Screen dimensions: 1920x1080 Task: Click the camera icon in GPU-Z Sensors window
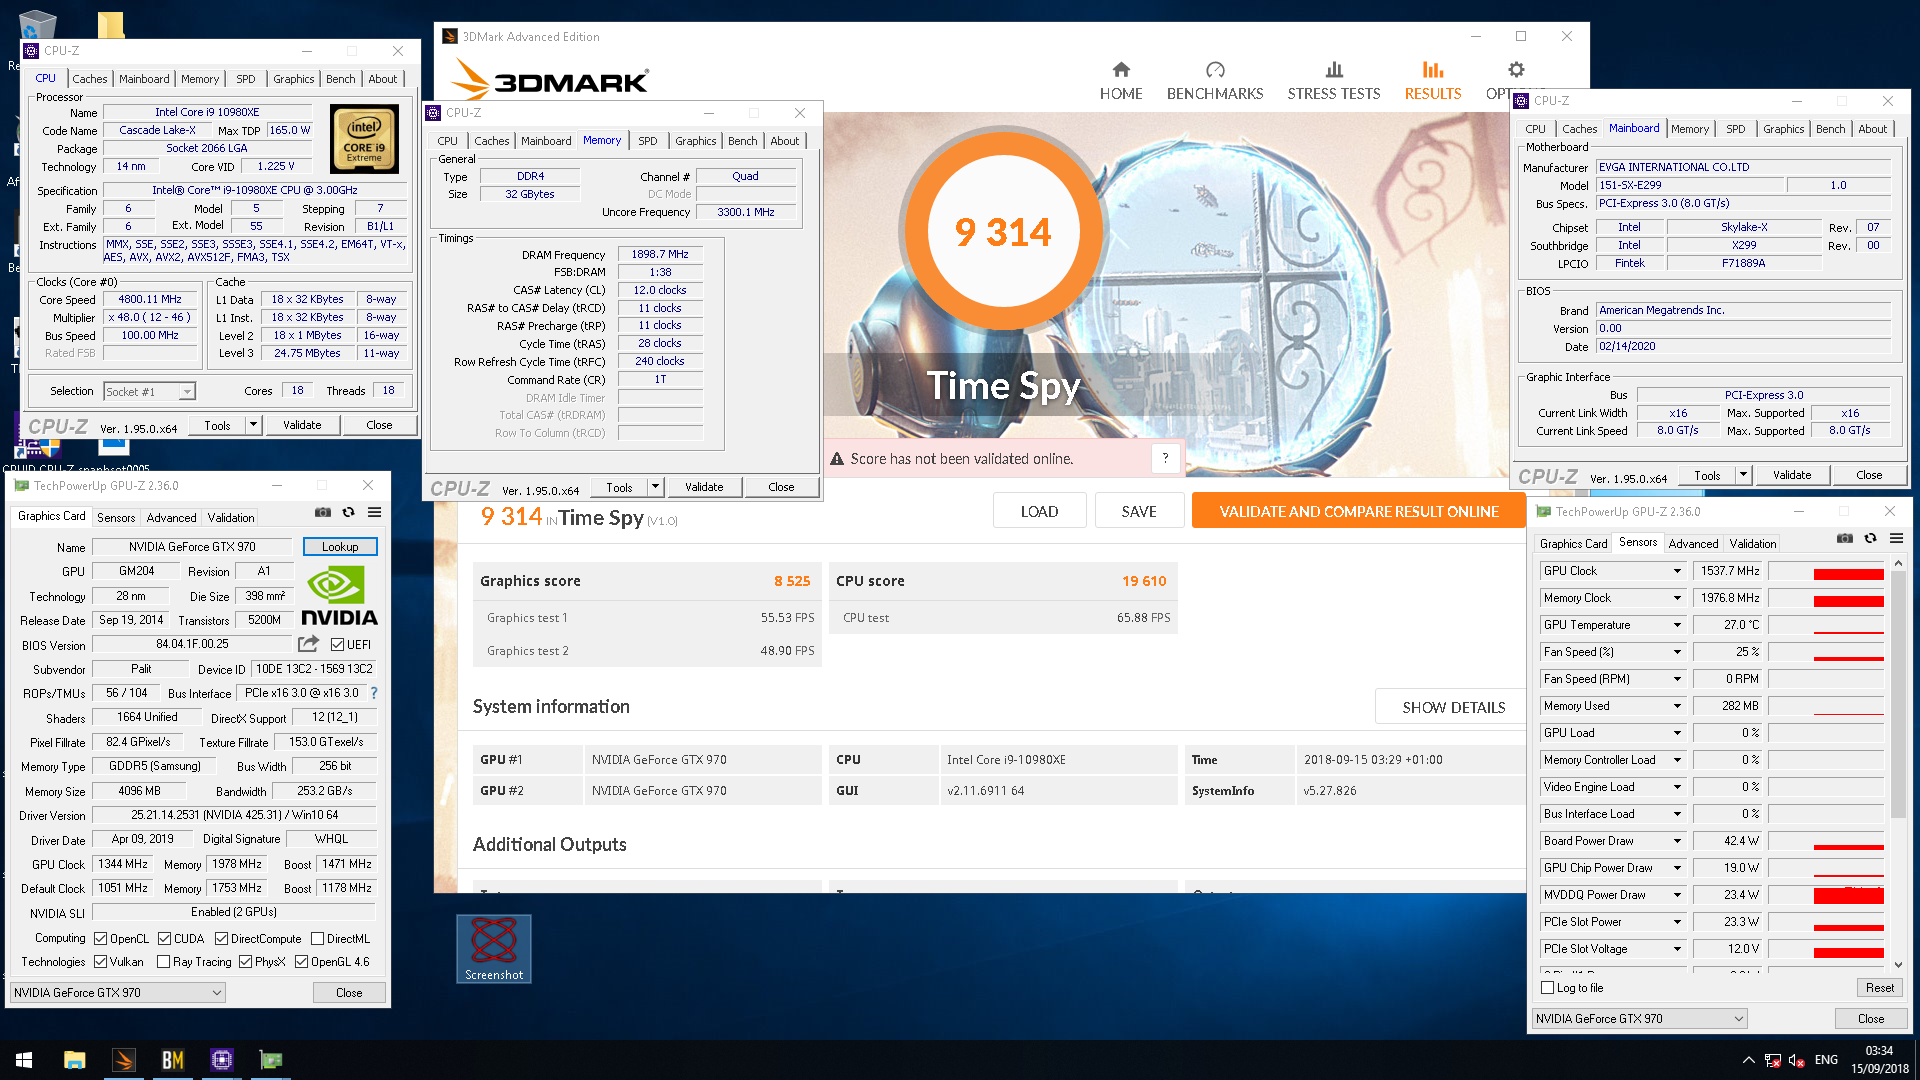tap(1845, 538)
